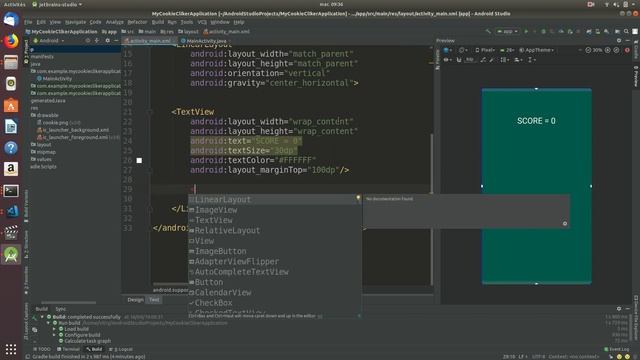Click the Make Project hammer icon
The width and height of the screenshot is (640, 360).
488,31
